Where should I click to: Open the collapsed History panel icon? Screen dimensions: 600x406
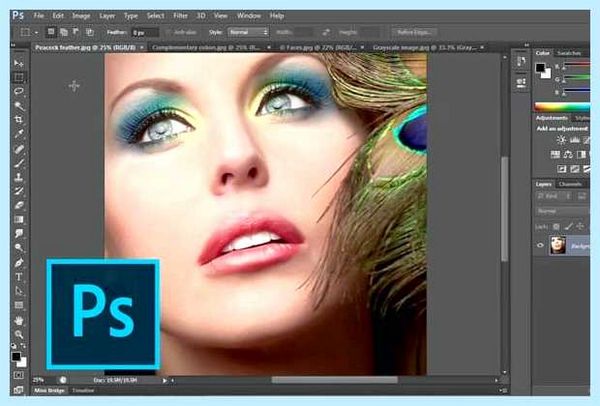tap(521, 62)
